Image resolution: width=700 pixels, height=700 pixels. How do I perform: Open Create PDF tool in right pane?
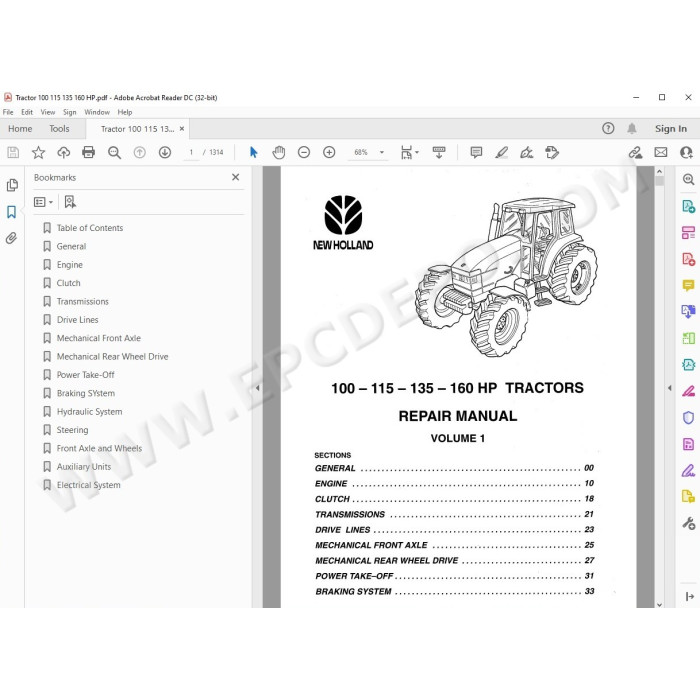point(688,259)
